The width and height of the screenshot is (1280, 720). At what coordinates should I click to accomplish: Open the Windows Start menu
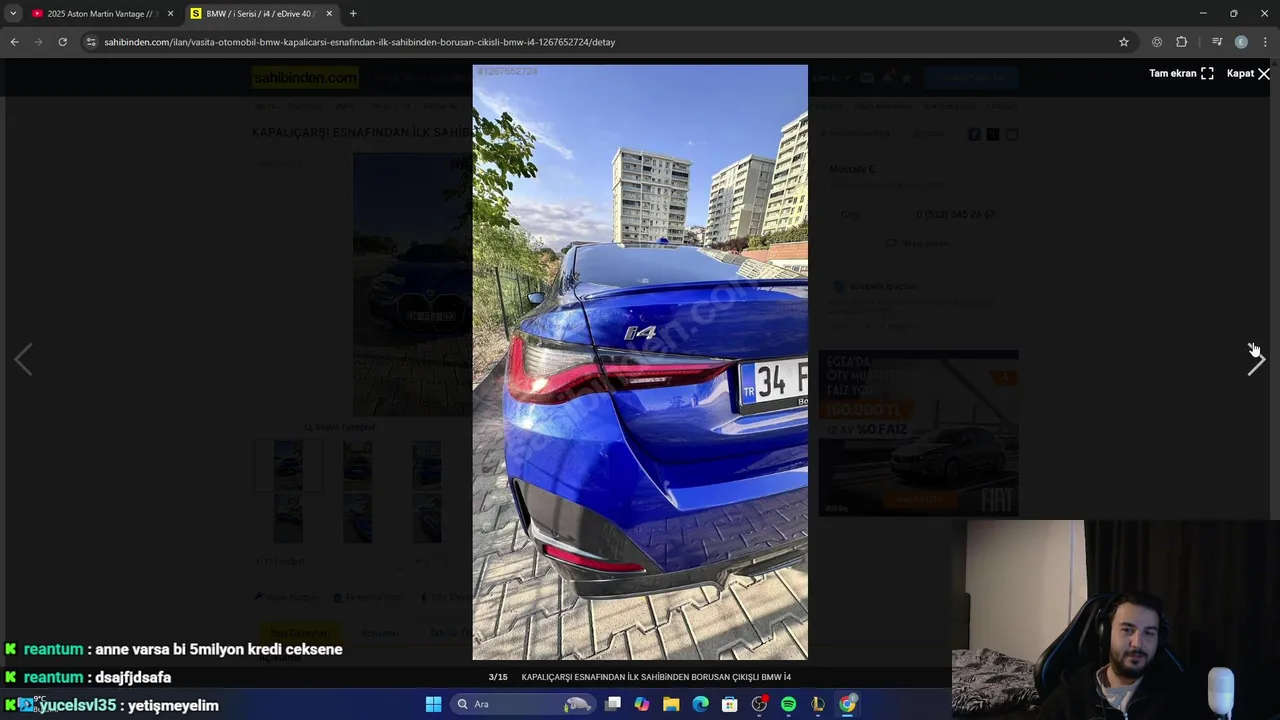pyautogui.click(x=433, y=704)
